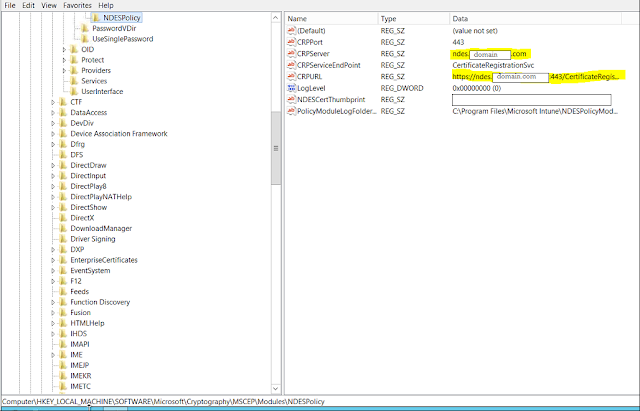Select the CRPPort string value icon
This screenshot has width=640, height=411.
[291, 42]
